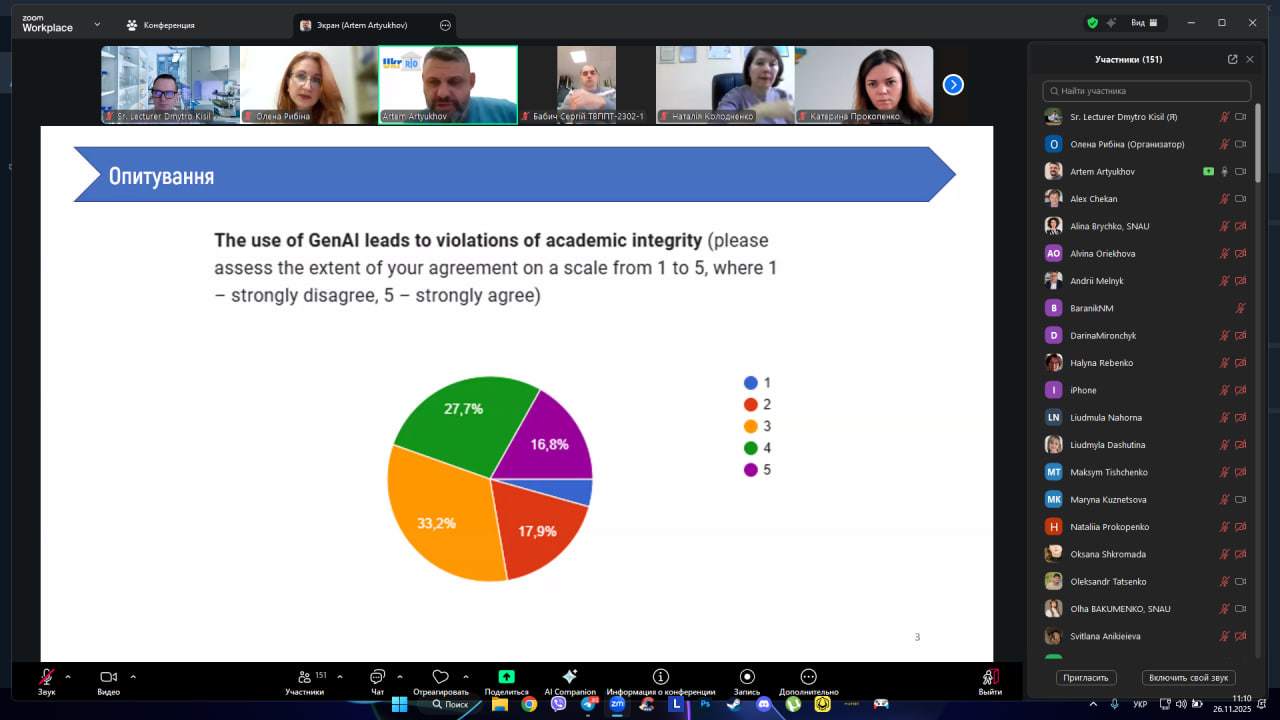Select the Экран (Artem Artyukhov) tab
1280x720 pixels.
point(365,25)
